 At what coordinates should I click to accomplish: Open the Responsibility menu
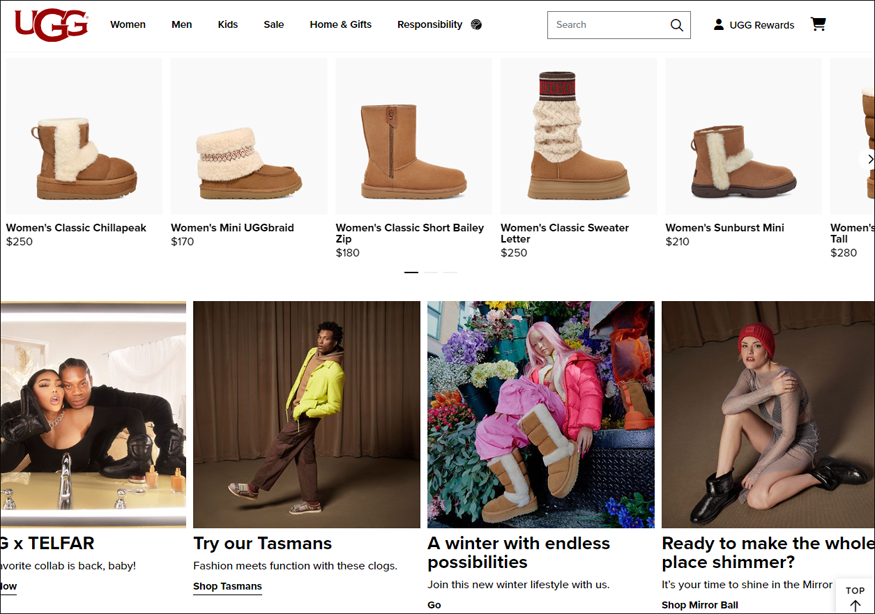(x=430, y=25)
